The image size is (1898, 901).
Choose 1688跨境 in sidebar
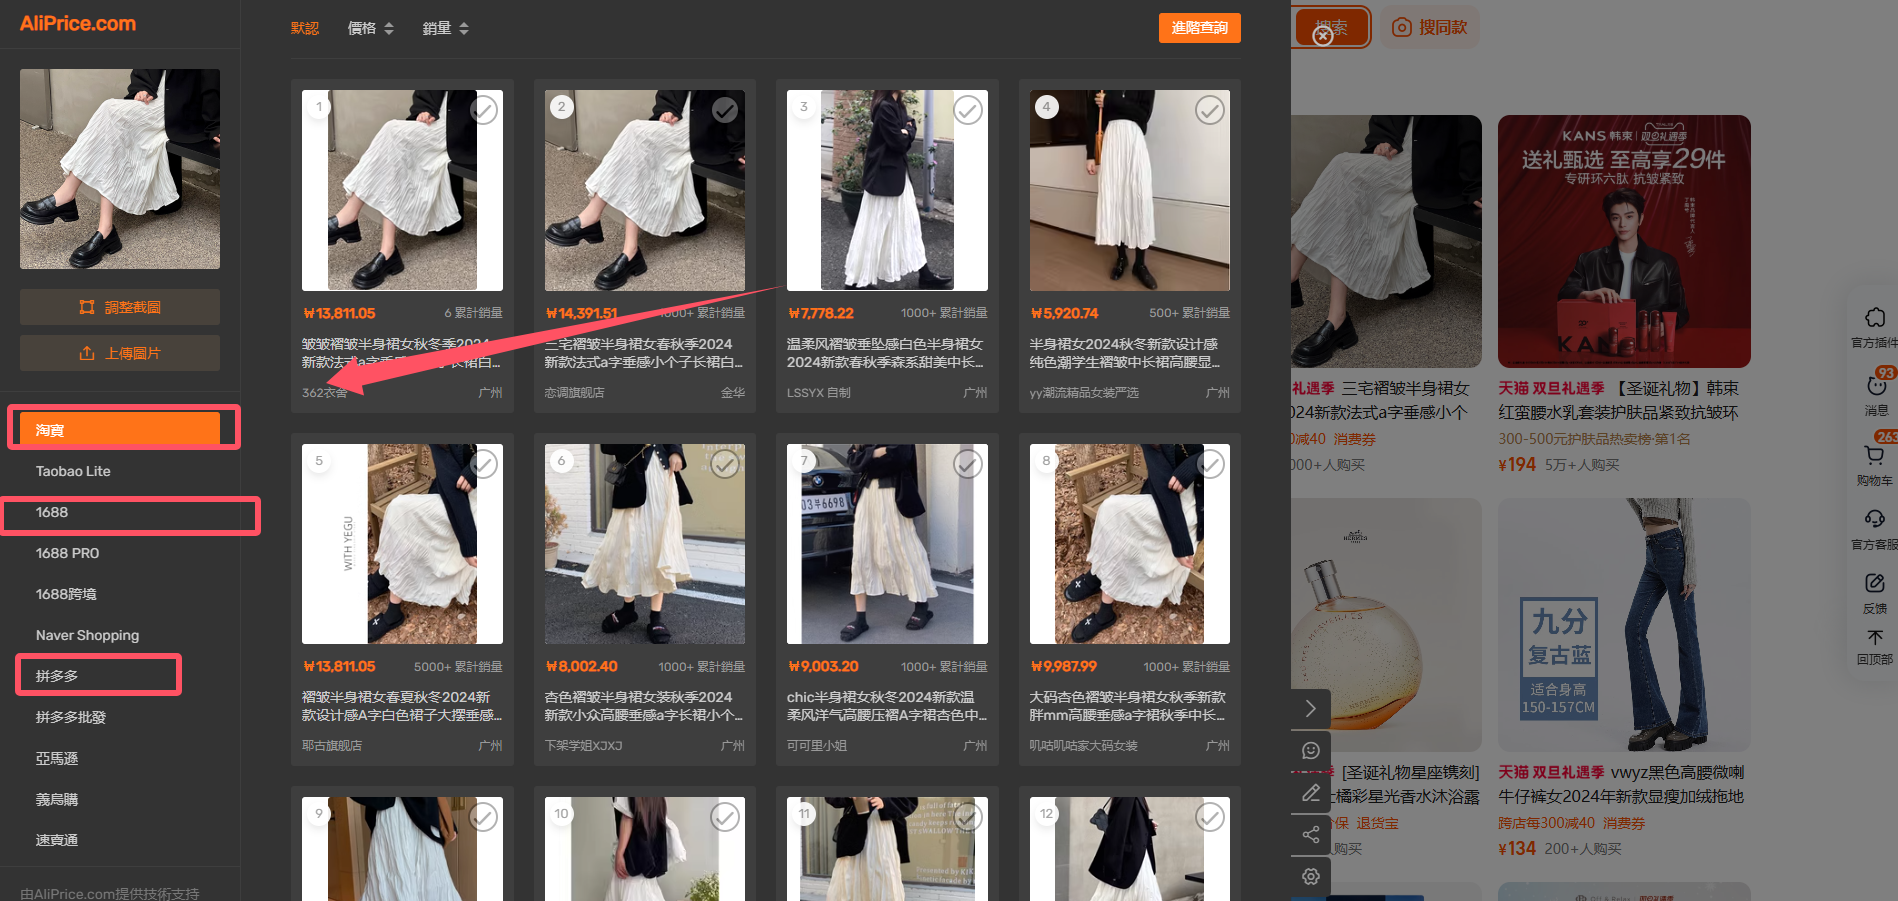click(66, 594)
